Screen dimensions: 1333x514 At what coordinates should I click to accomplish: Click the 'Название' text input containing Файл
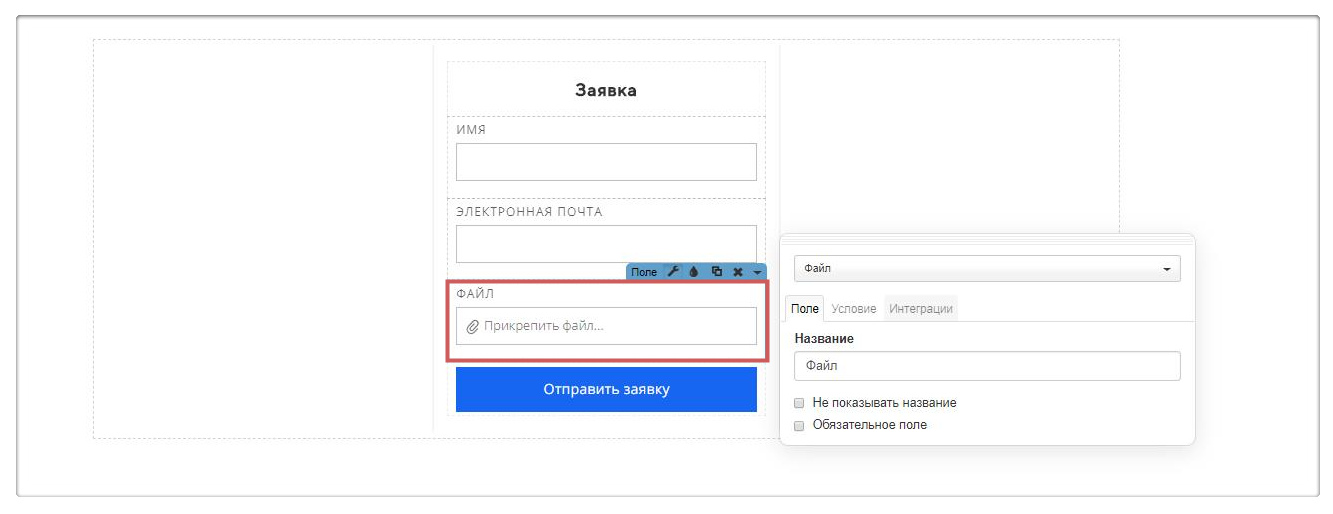986,366
